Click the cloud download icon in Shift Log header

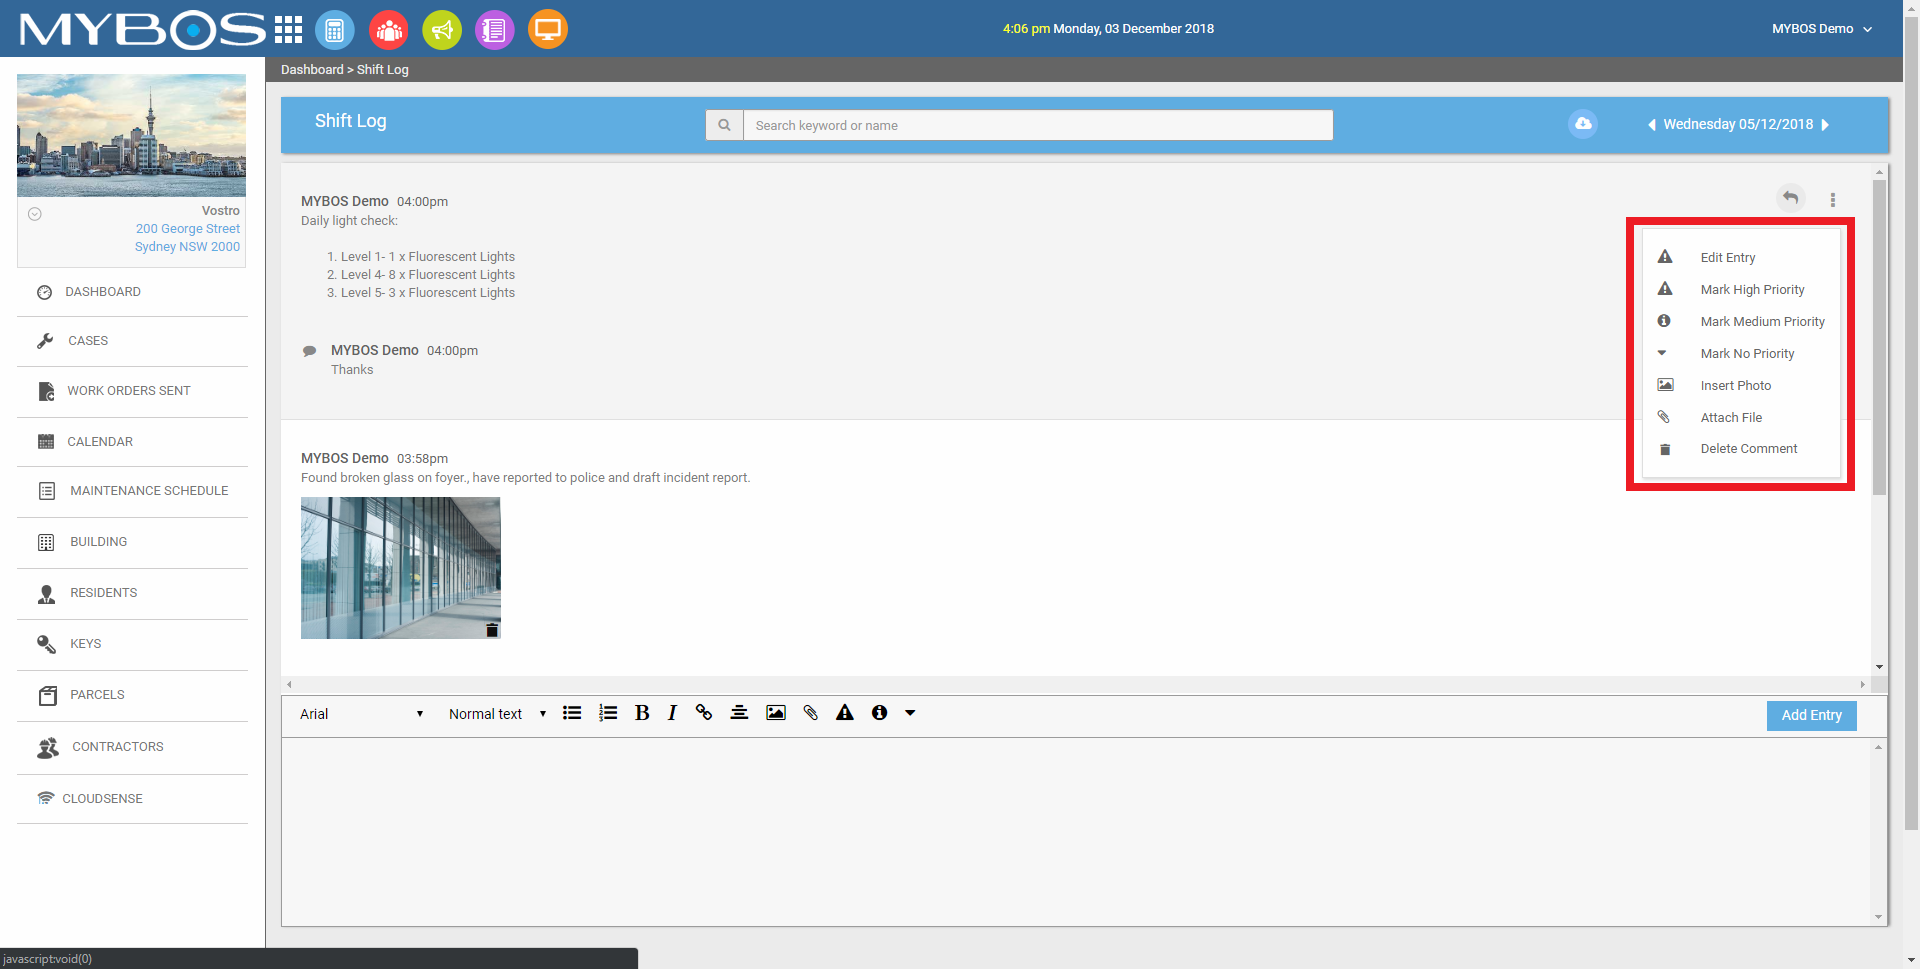(1583, 124)
